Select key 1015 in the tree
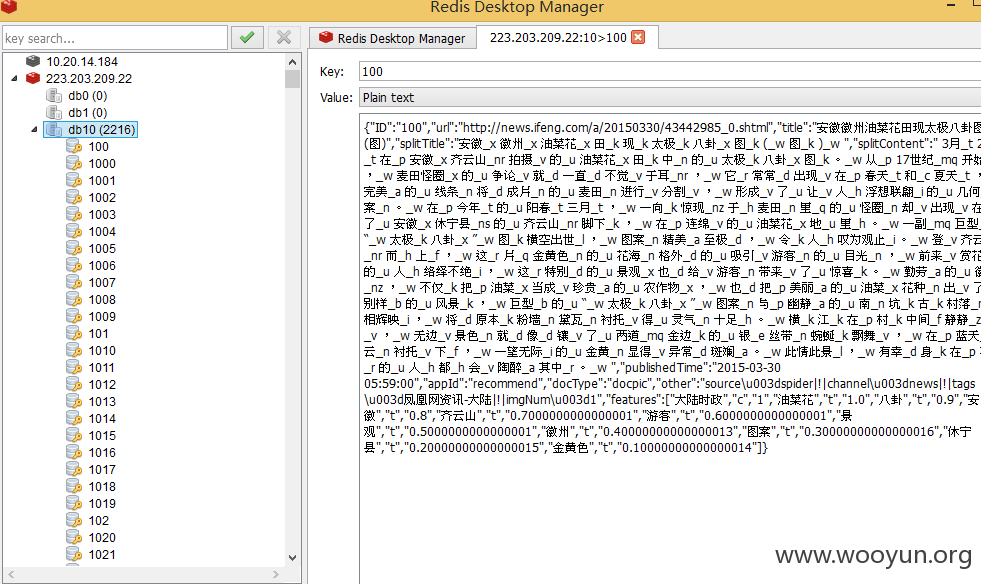Viewport: 981px width, 584px height. point(102,436)
